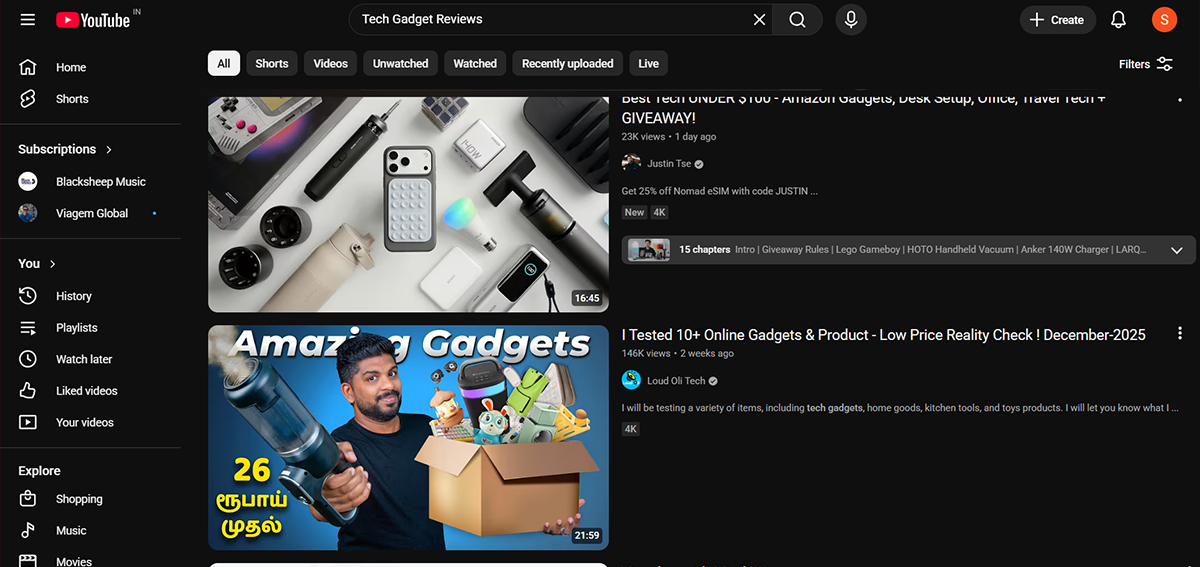The height and width of the screenshot is (567, 1200).
Task: Open the Filters options
Action: pos(1146,64)
